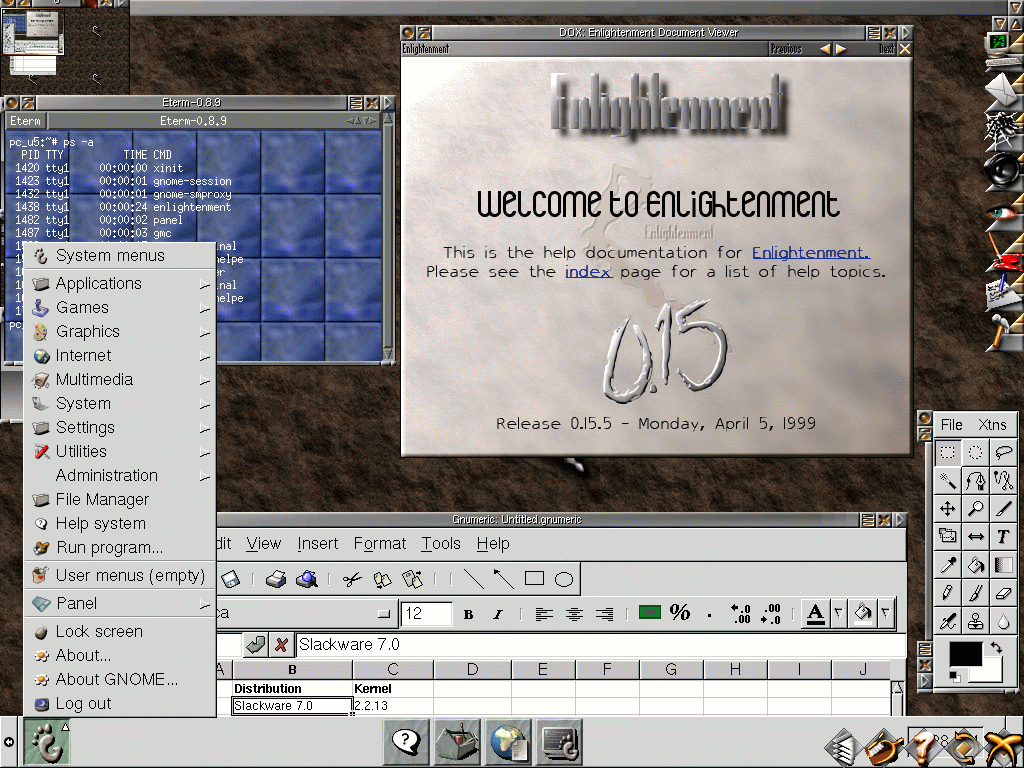
Task: Reset GIMP colors to default black and white
Action: click(954, 676)
